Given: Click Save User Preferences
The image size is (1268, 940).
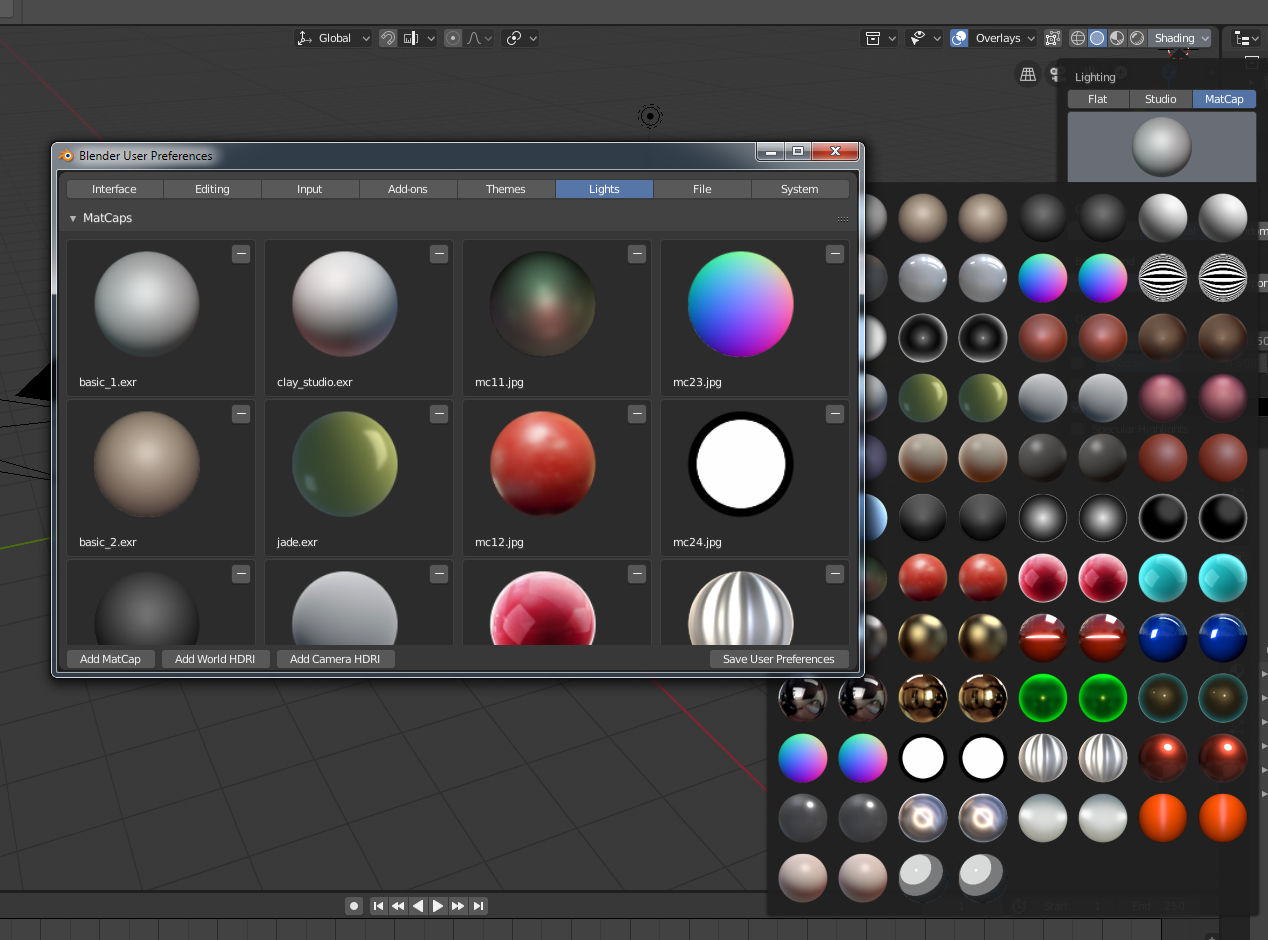Looking at the screenshot, I should coord(779,659).
